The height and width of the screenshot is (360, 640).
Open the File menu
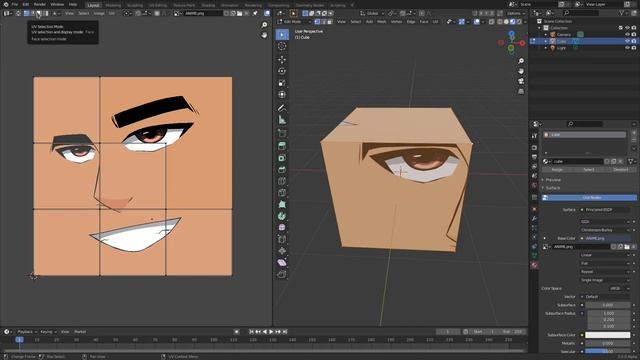[15, 4]
